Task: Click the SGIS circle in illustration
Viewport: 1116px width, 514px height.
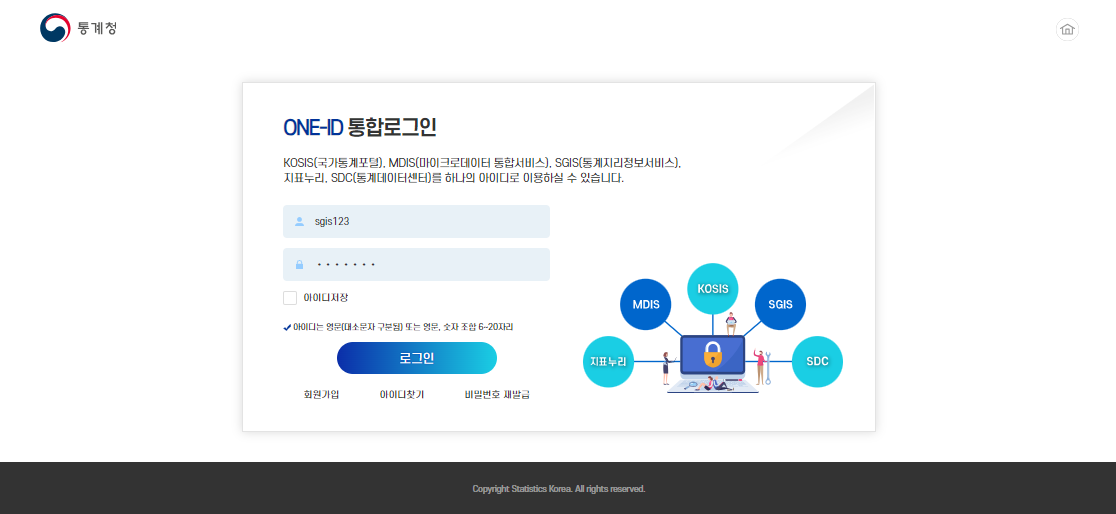Action: [x=780, y=304]
